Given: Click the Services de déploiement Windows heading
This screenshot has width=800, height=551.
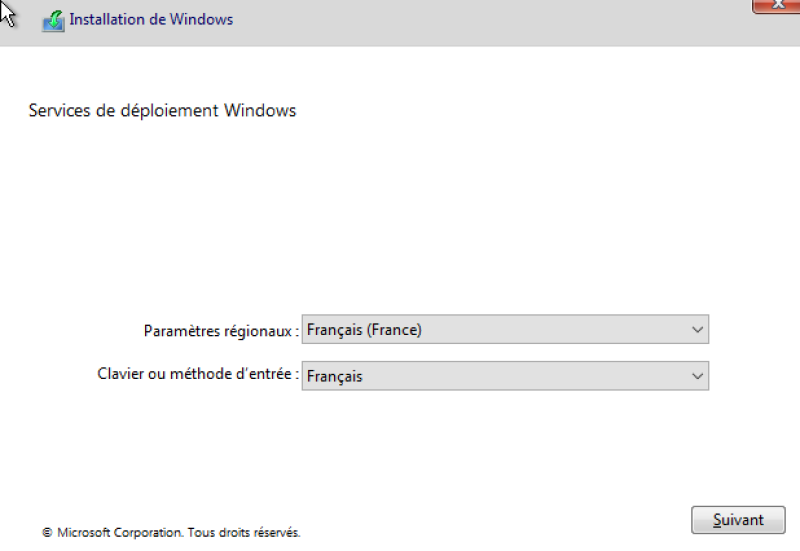Looking at the screenshot, I should (x=162, y=111).
